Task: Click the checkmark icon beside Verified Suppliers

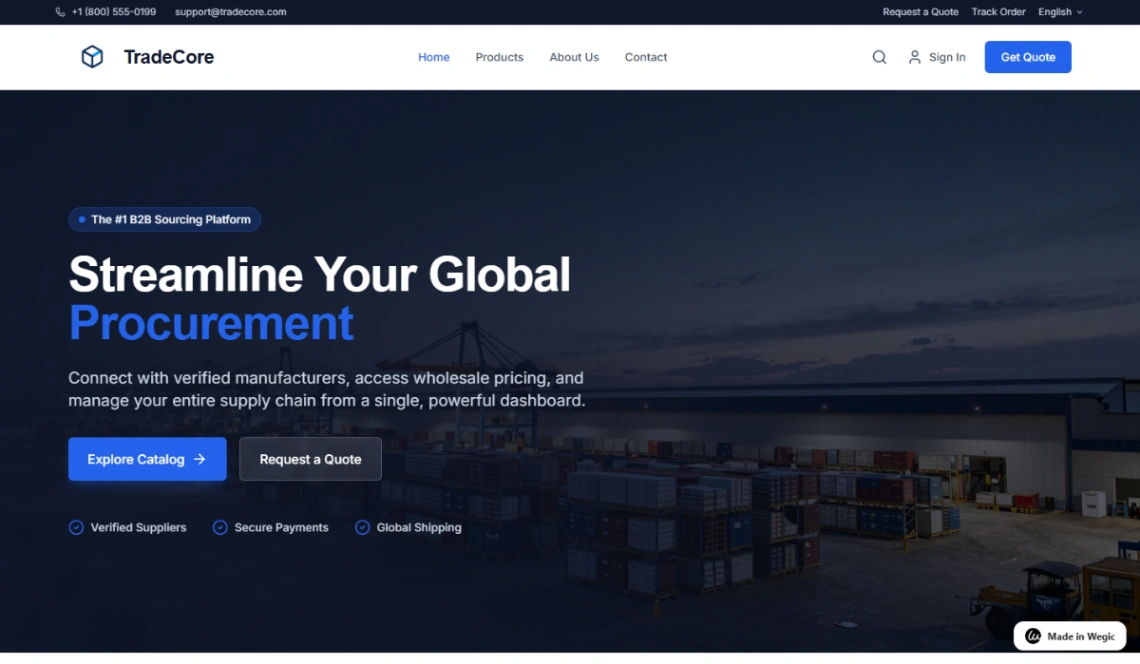Action: 76,527
